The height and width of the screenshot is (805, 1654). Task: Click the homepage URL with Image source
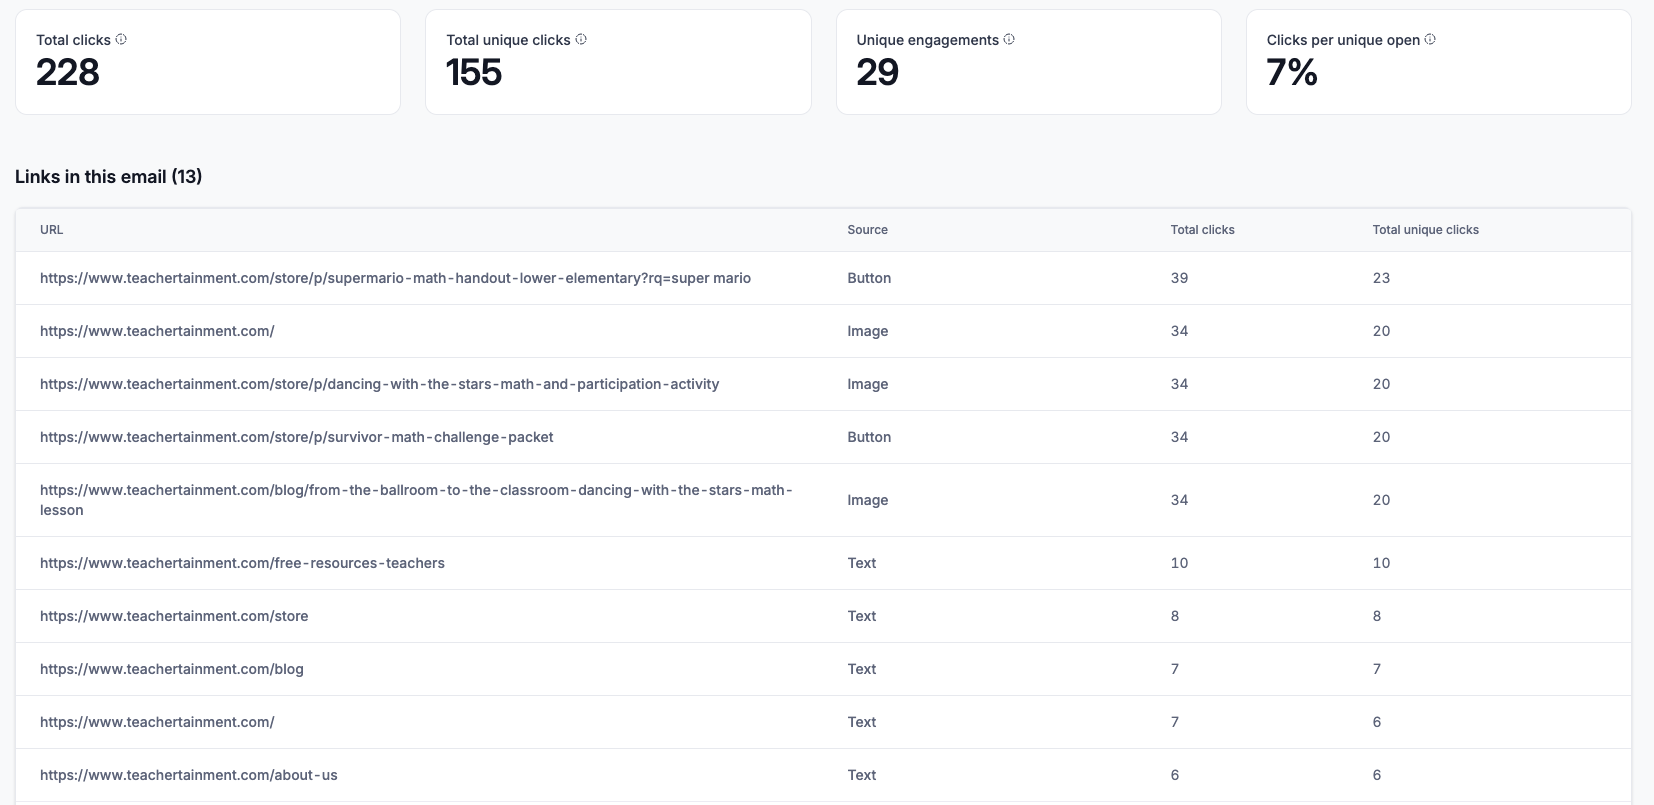pos(157,331)
